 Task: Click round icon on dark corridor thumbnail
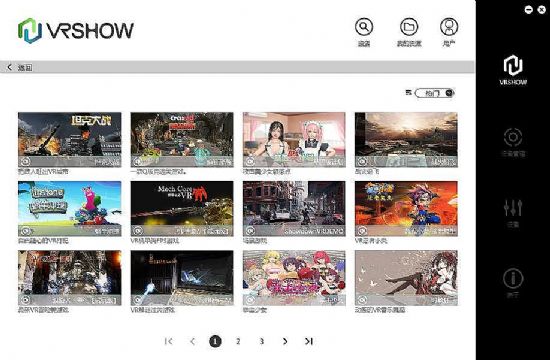coord(138,300)
